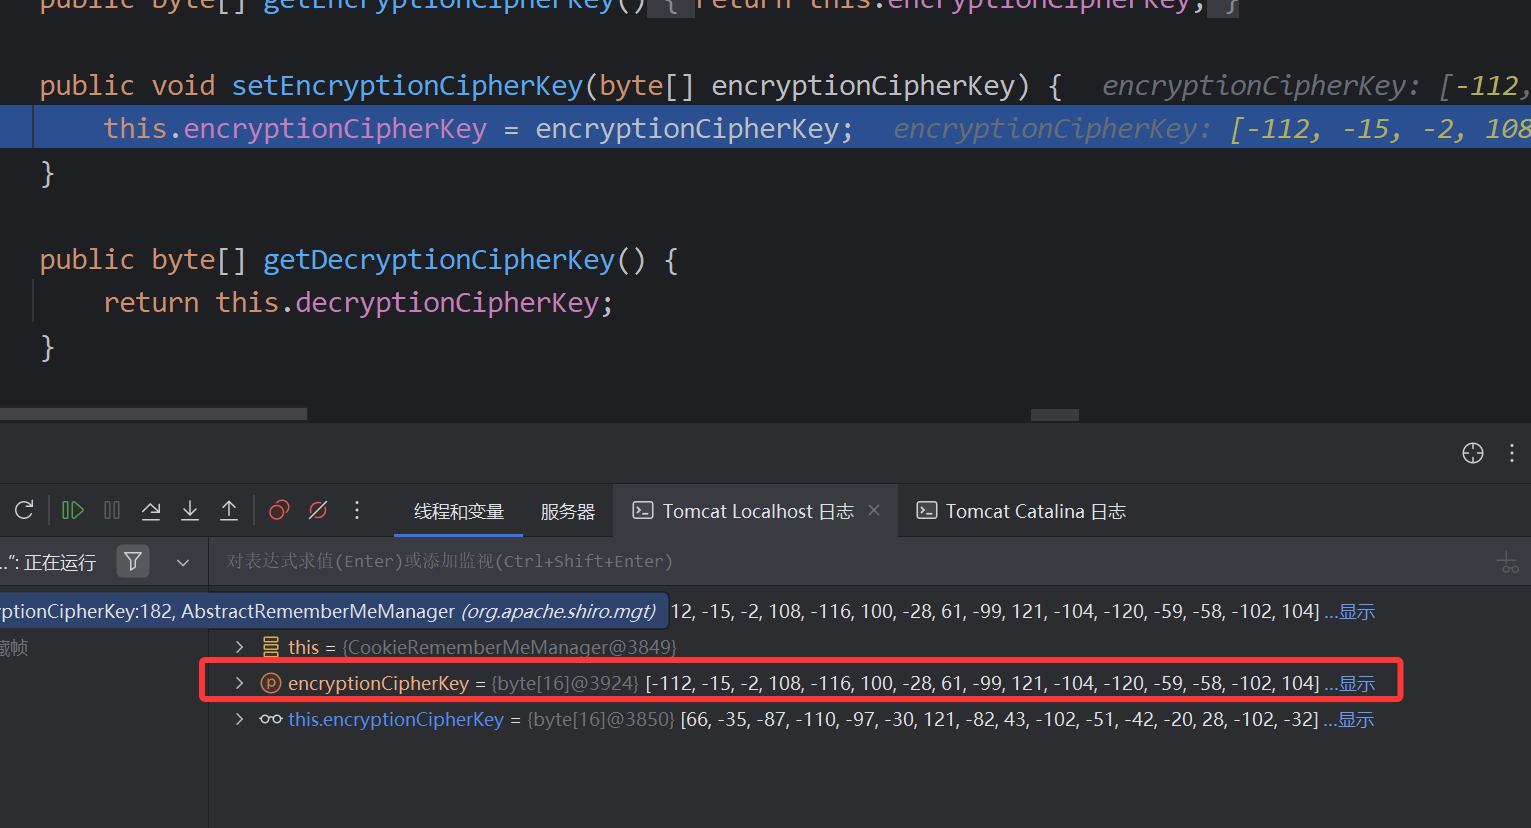Open the Tomcat Catalina 日志 tab
Viewport: 1531px width, 828px height.
1034,511
